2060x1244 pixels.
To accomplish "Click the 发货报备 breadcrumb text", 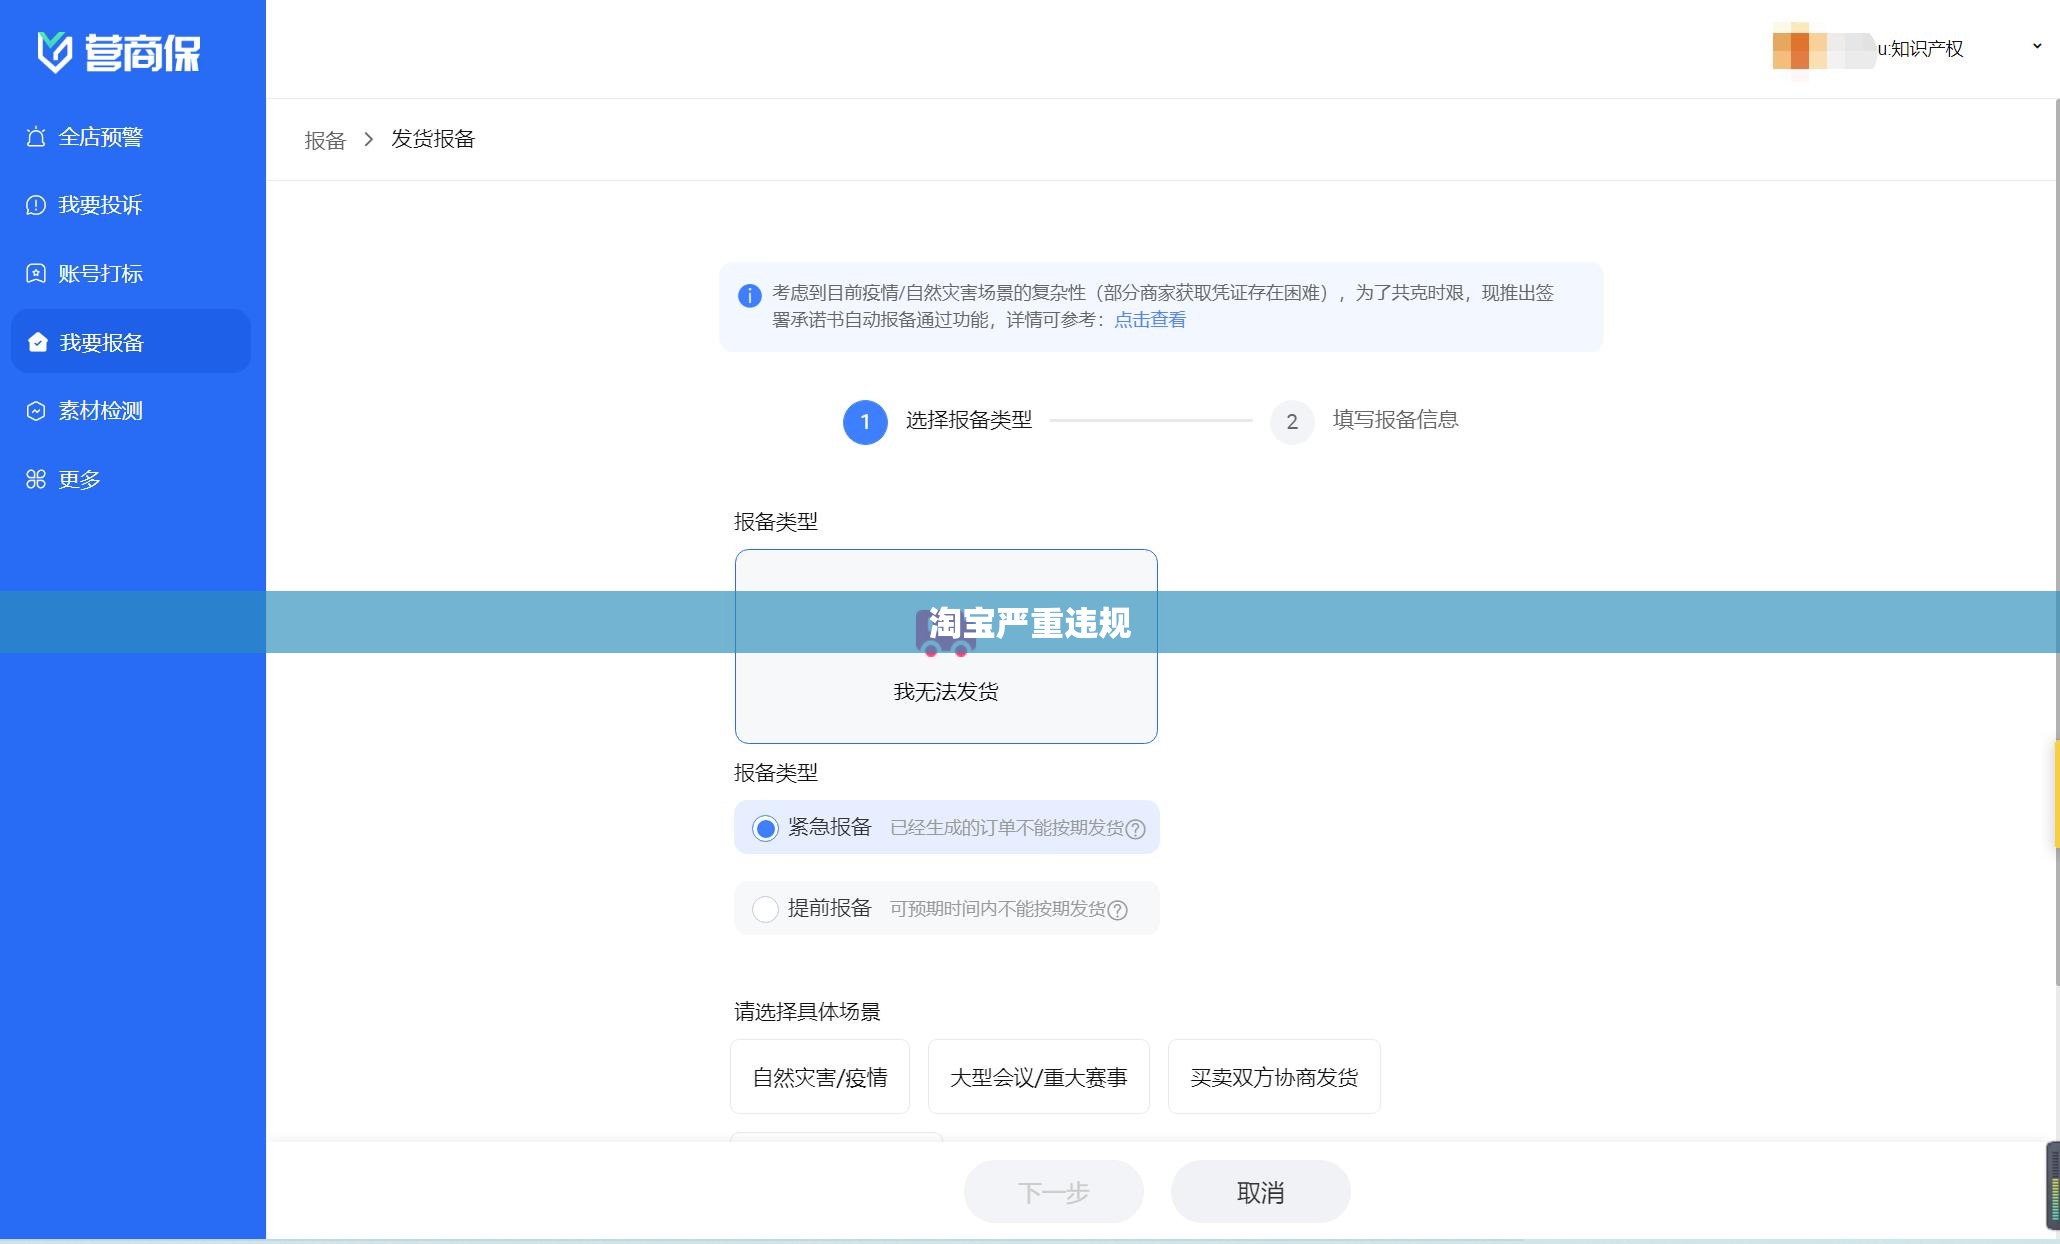I will pos(433,139).
